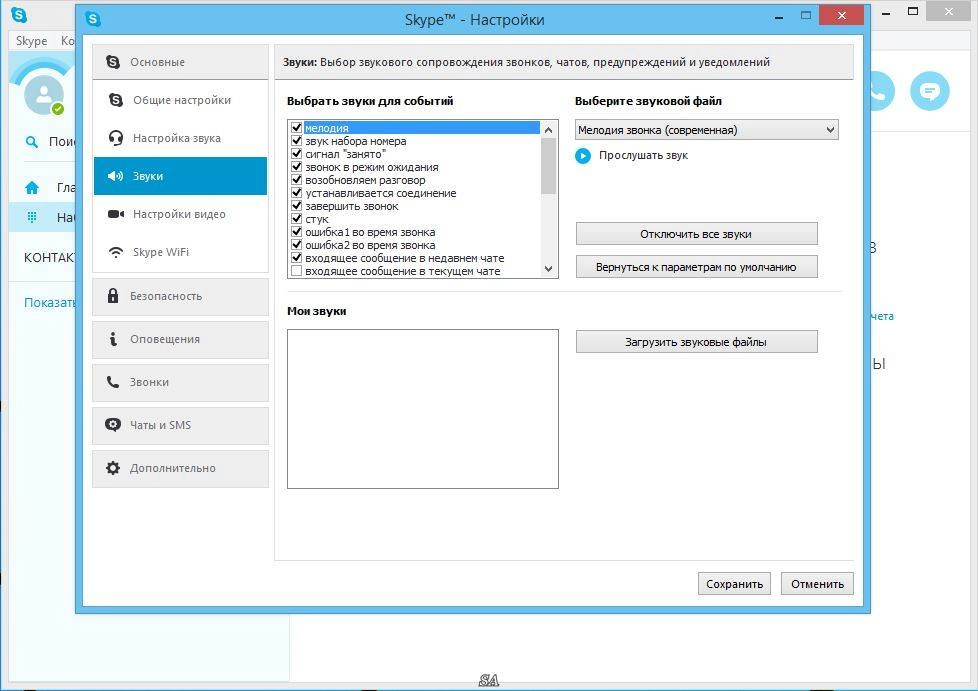Open the Мелодия звонка (современная) dropdown
978x691 pixels.
(x=706, y=130)
